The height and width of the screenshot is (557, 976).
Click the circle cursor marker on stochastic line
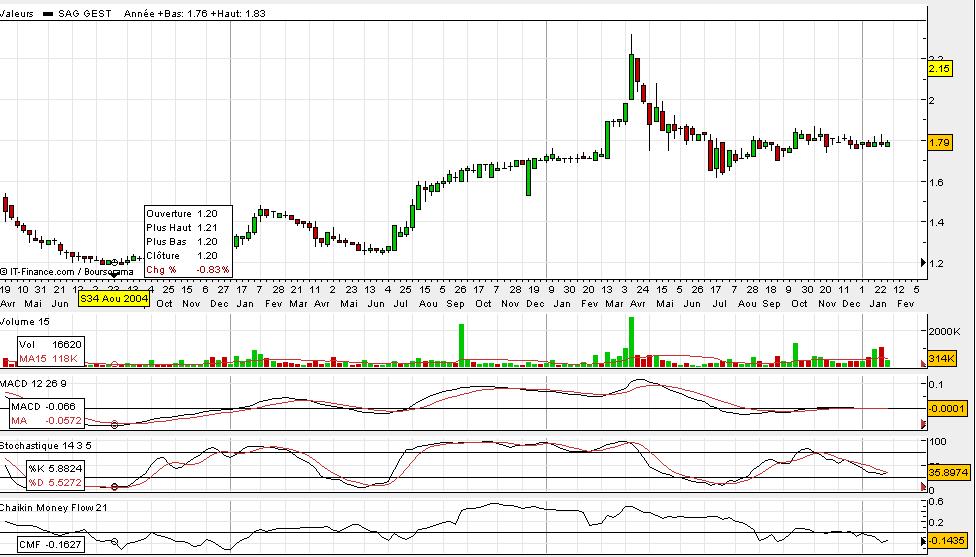click(x=114, y=487)
